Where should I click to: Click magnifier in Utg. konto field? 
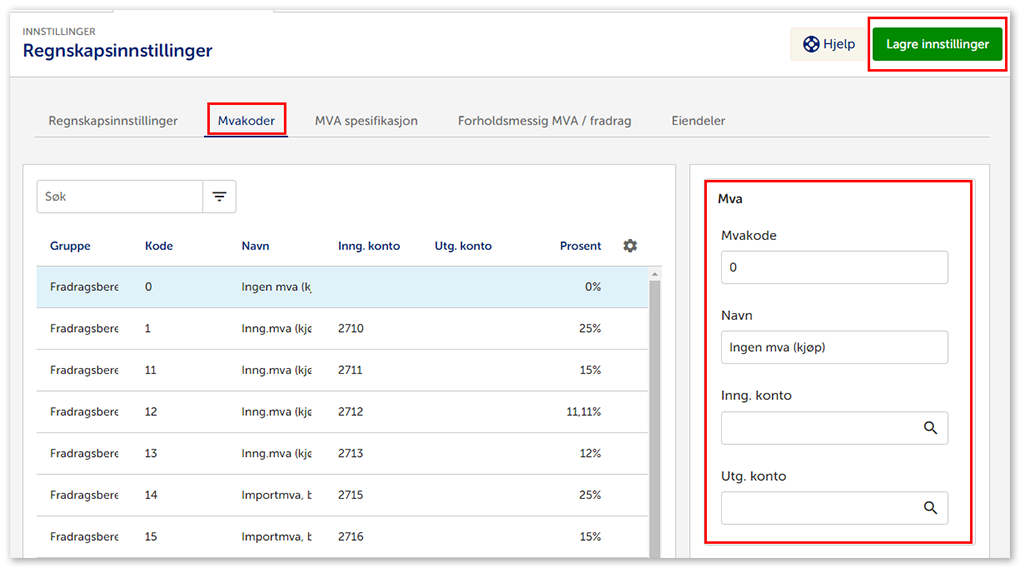[x=930, y=508]
